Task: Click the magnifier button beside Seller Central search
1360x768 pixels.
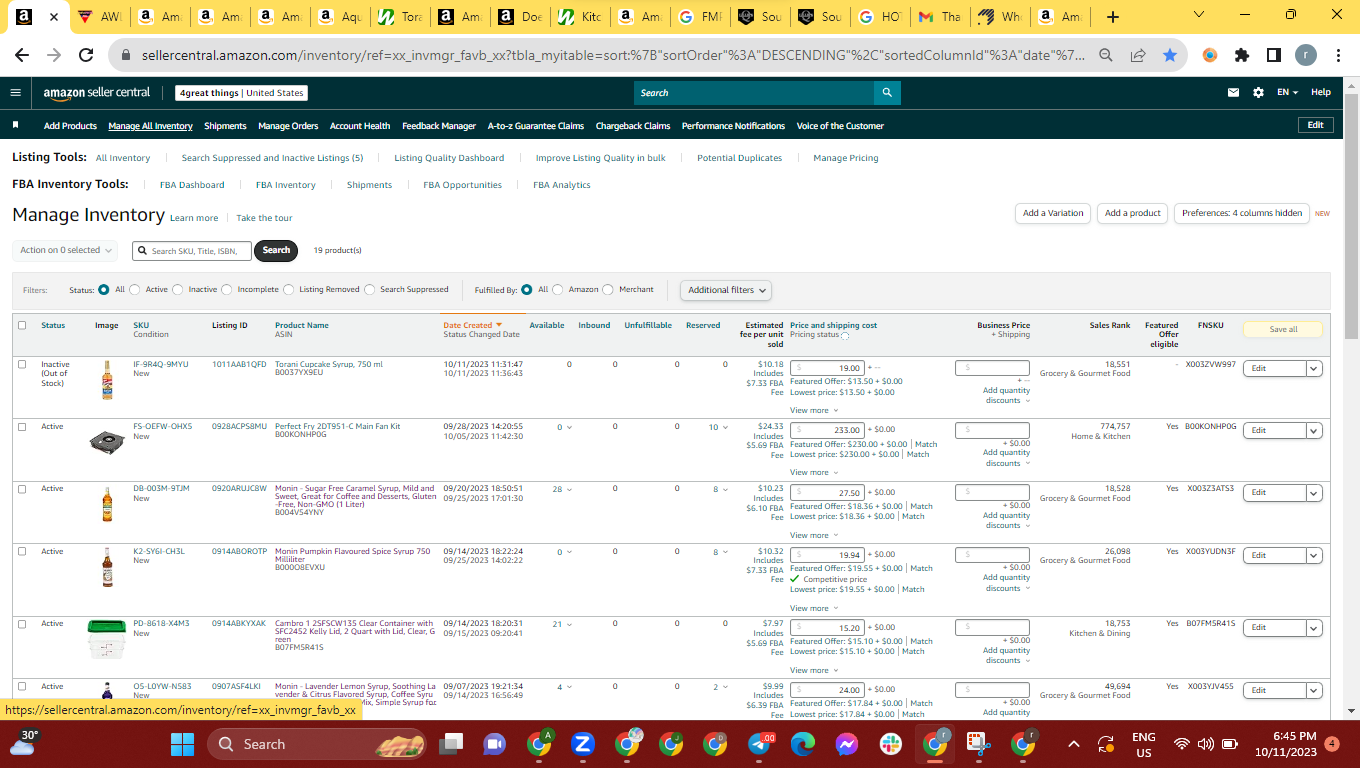Action: click(x=887, y=93)
